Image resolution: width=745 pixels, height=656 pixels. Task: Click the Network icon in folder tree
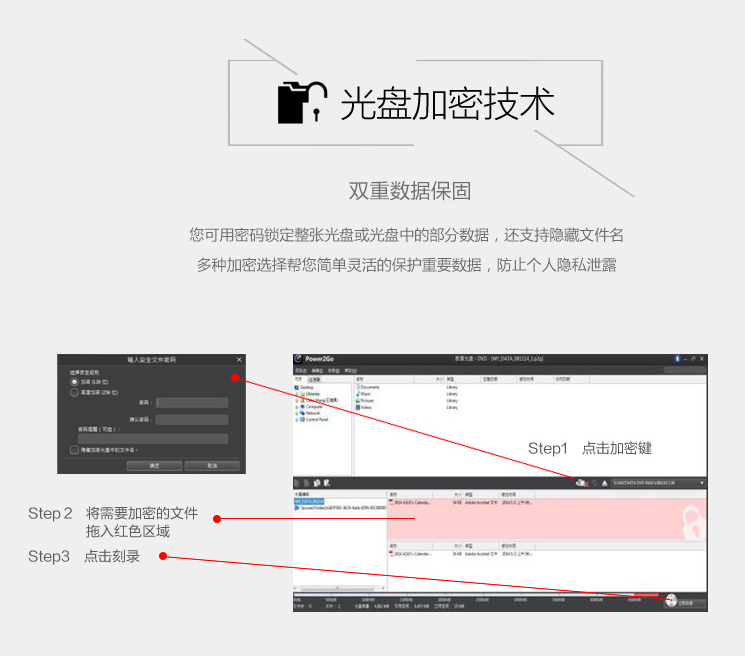302,413
